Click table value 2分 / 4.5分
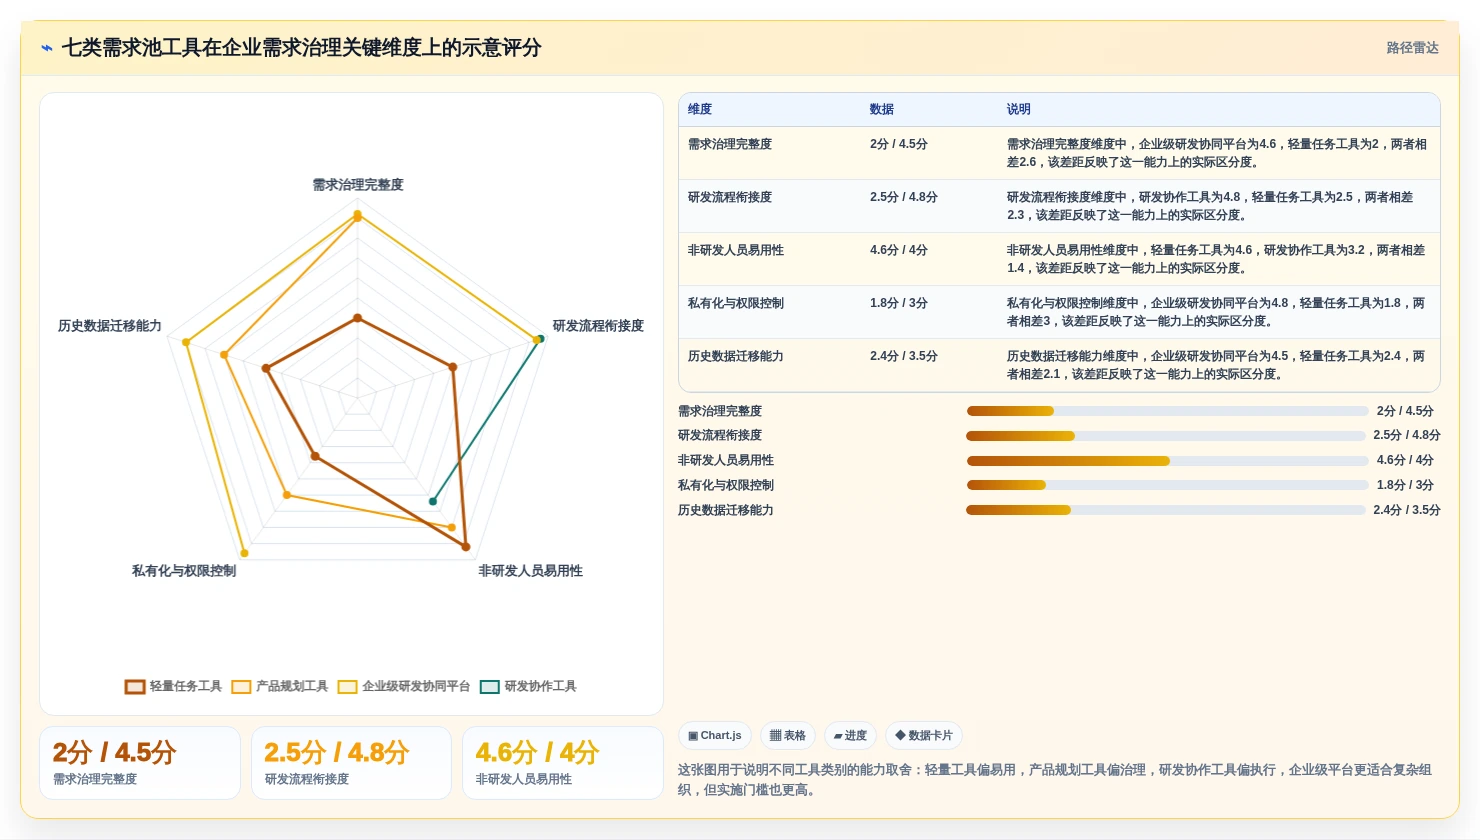Image resolution: width=1480 pixels, height=840 pixels. (x=899, y=144)
